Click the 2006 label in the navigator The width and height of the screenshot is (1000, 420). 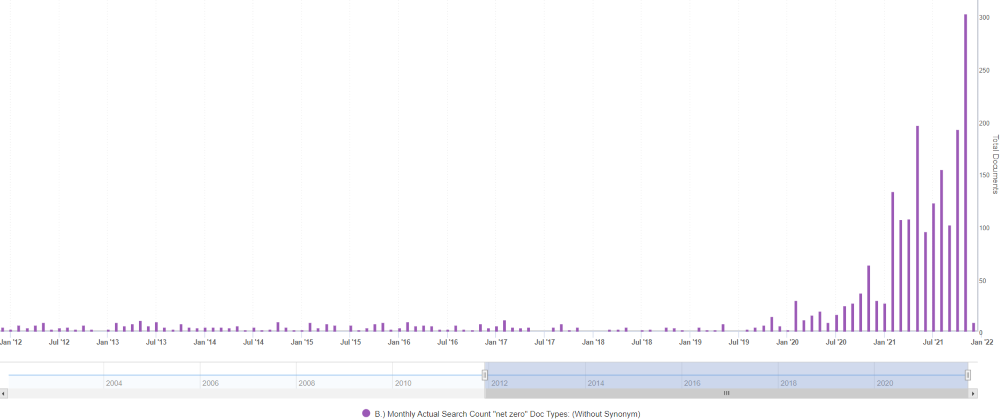[210, 383]
